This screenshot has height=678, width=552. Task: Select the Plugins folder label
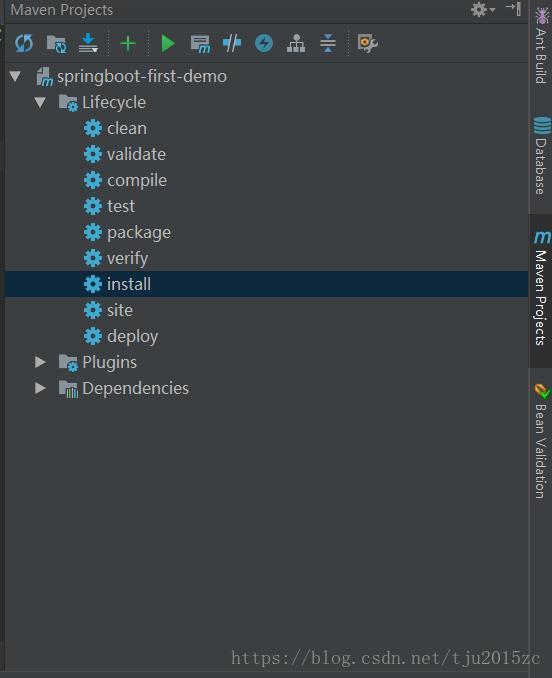[x=109, y=362]
